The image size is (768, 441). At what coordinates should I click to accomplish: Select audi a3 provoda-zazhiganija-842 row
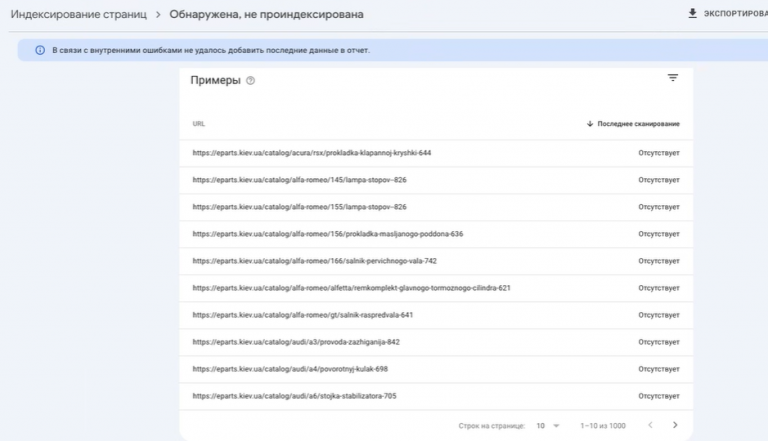436,342
